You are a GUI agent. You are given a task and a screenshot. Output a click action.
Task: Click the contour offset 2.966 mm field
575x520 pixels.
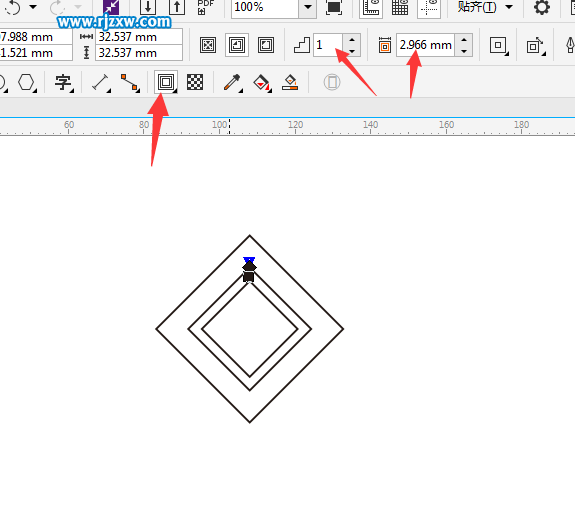[x=425, y=45]
